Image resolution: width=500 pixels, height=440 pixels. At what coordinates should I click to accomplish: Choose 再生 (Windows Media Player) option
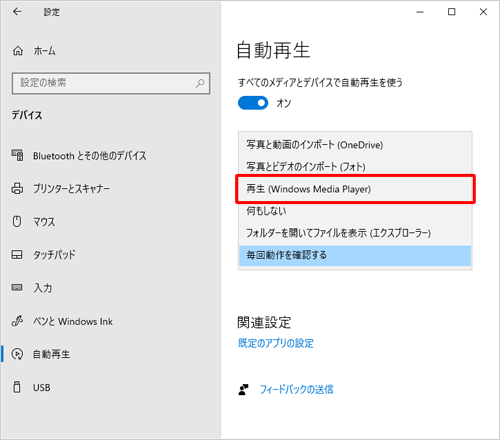point(355,189)
